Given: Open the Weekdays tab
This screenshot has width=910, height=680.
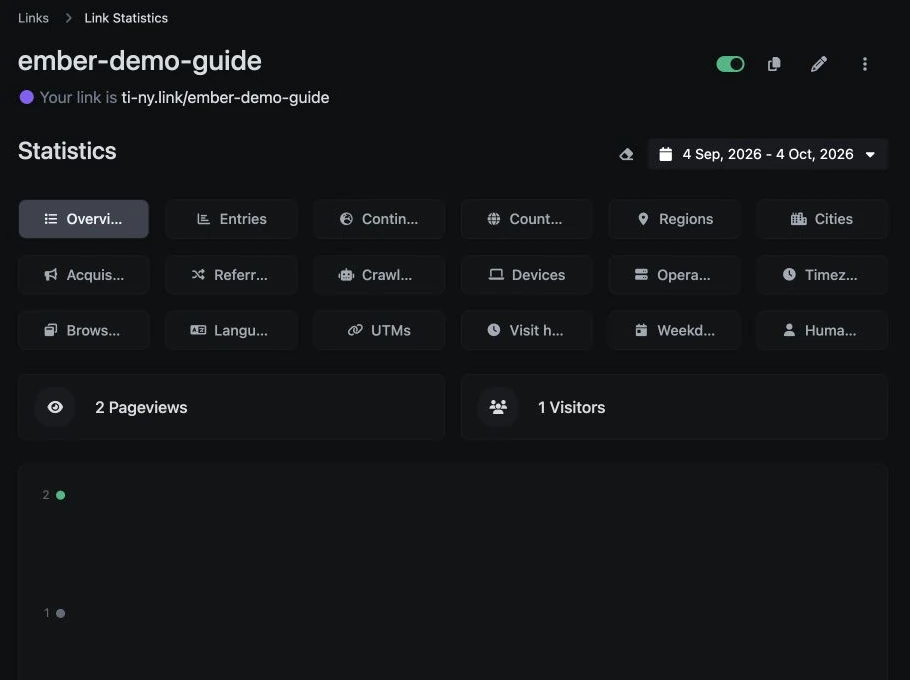Looking at the screenshot, I should 674,330.
